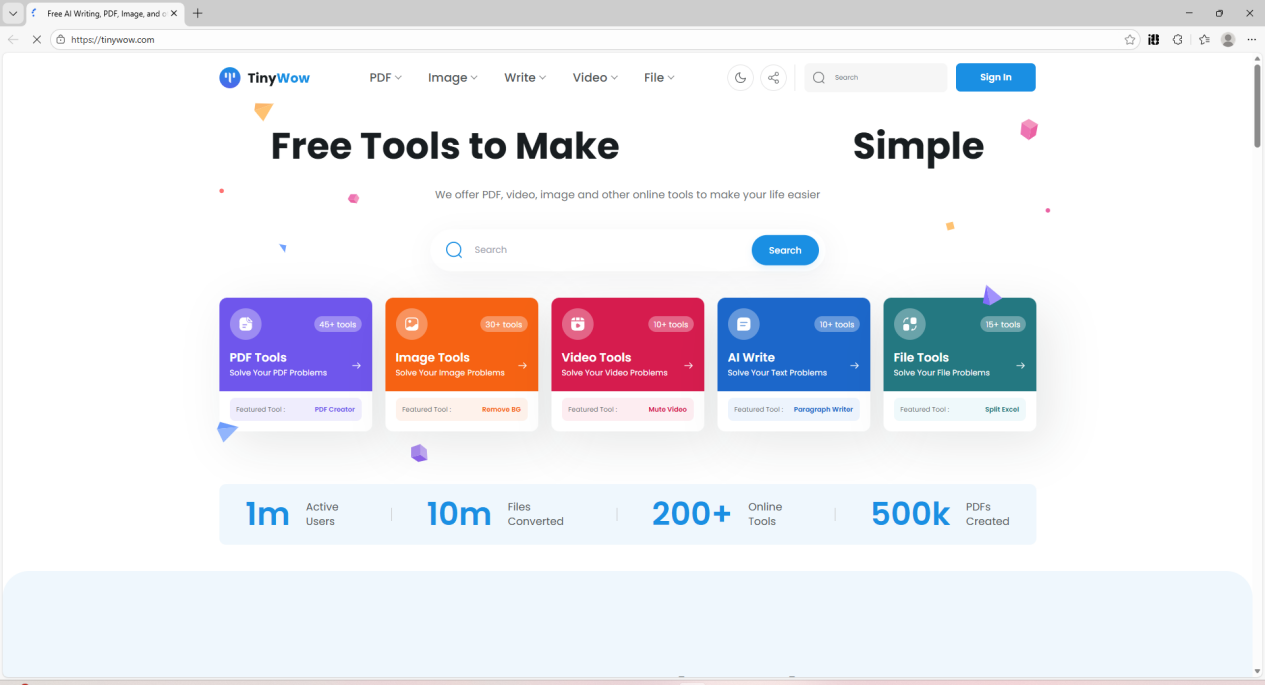
Task: Click the page vertical scrollbar thumb
Action: pos(1257,105)
